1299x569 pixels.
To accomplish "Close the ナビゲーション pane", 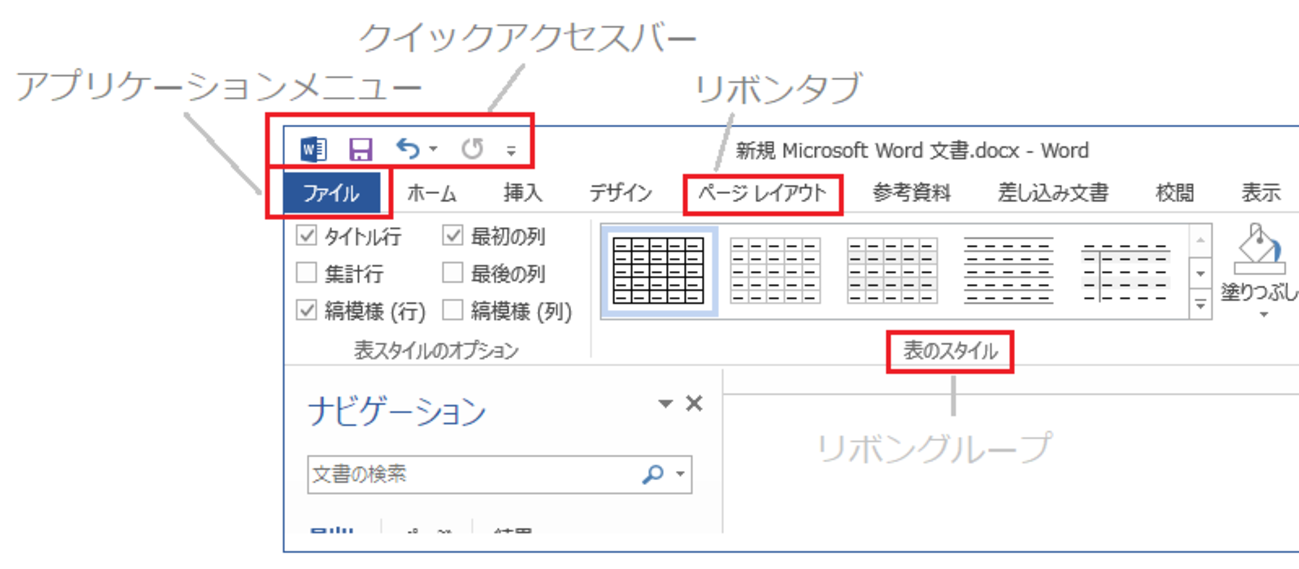I will 694,403.
